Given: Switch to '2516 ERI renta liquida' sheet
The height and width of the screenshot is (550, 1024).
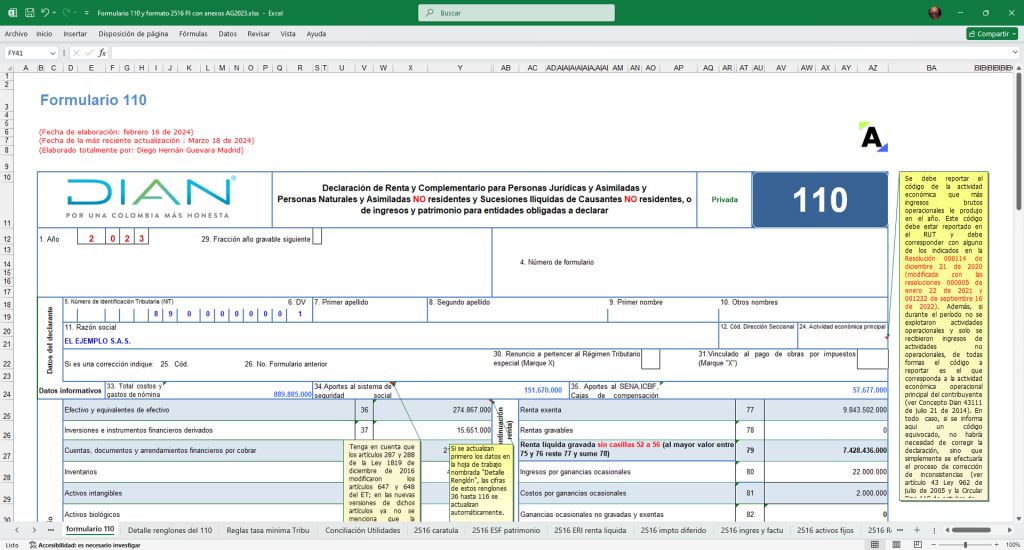Looking at the screenshot, I should (x=590, y=530).
